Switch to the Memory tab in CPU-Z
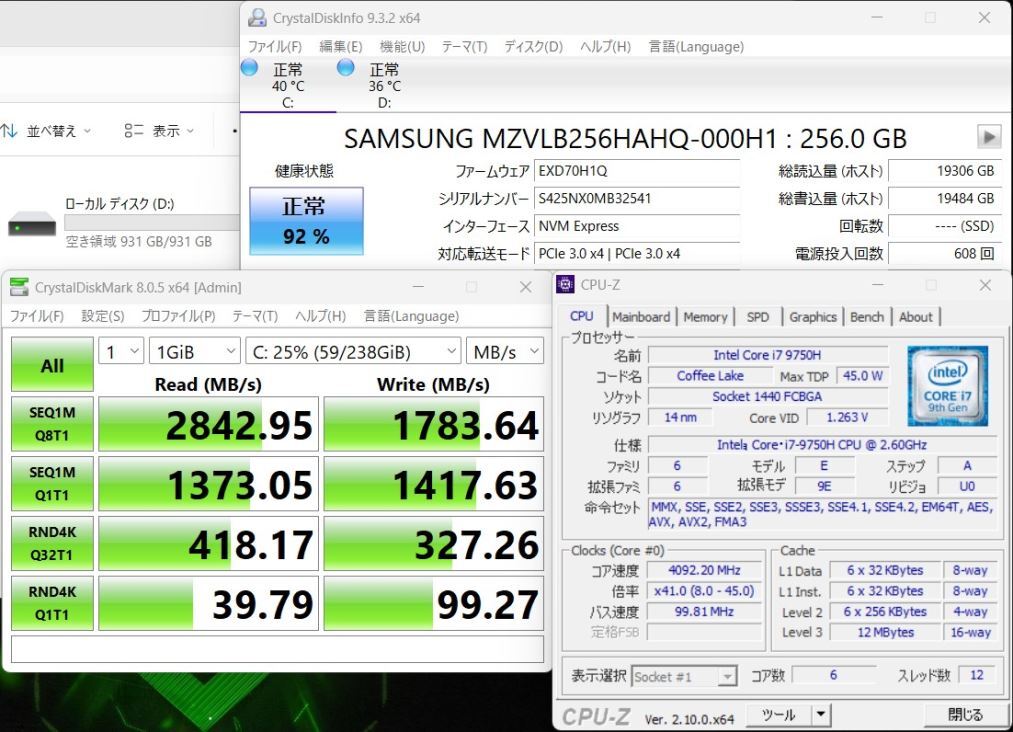The image size is (1013, 732). [705, 317]
